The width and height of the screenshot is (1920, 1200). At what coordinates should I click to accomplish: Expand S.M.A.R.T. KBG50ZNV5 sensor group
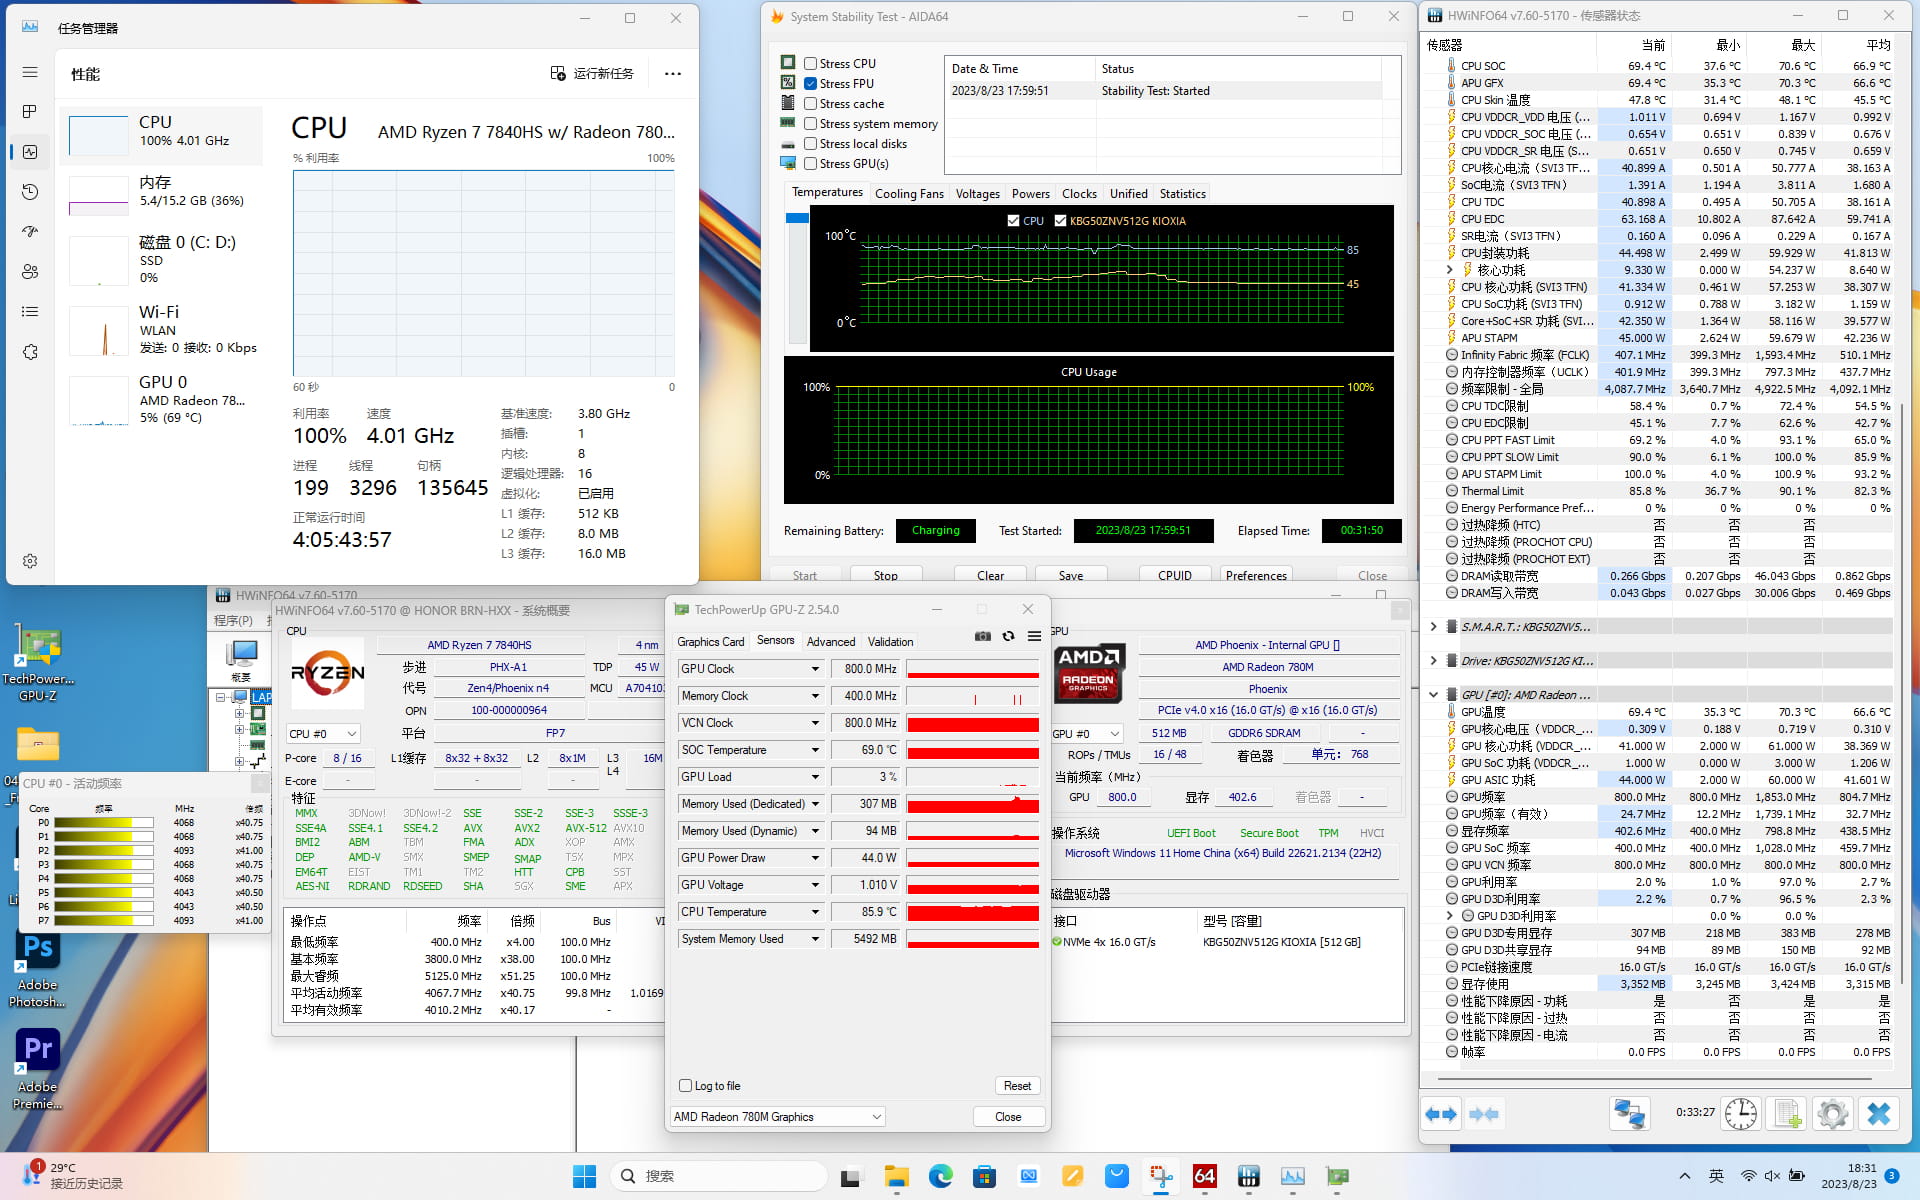[x=1433, y=627]
